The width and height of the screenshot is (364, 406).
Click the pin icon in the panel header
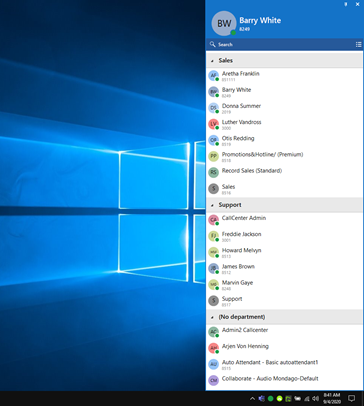346,4
